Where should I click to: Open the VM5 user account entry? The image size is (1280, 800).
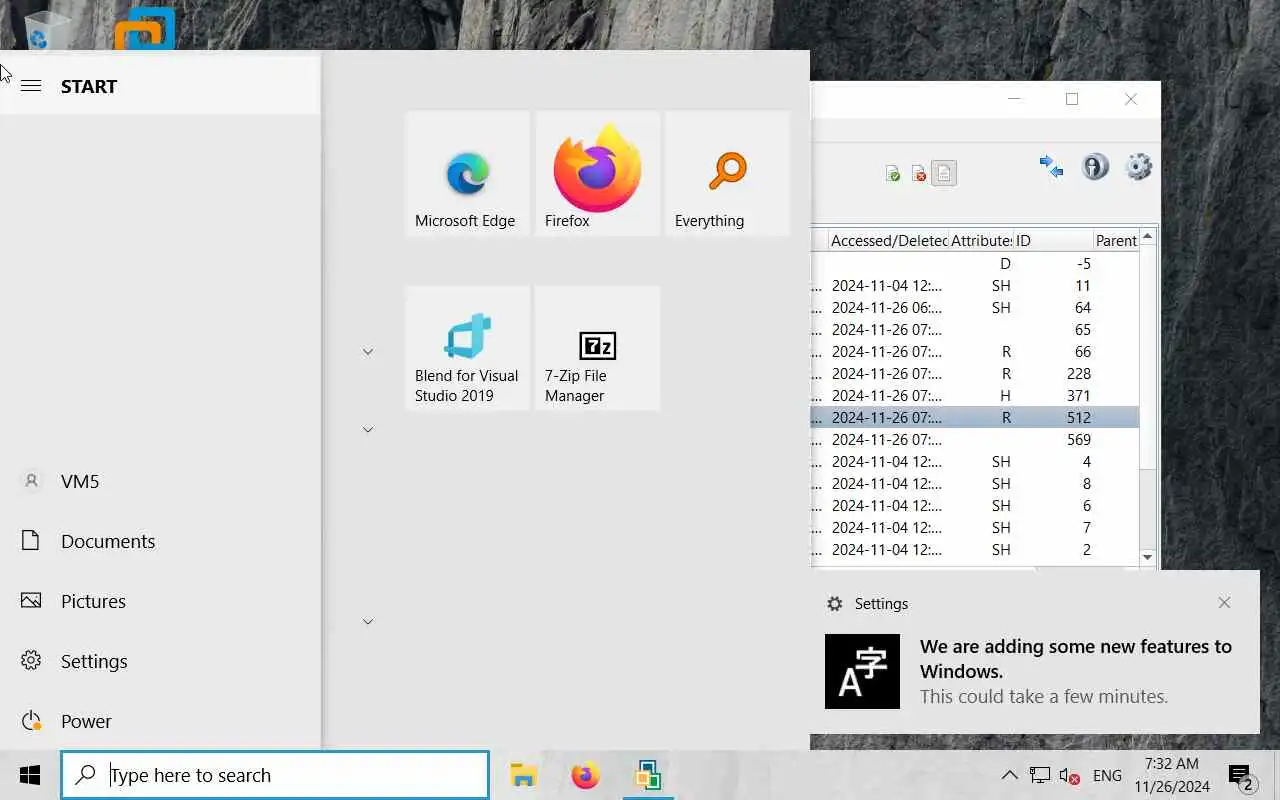coord(160,481)
